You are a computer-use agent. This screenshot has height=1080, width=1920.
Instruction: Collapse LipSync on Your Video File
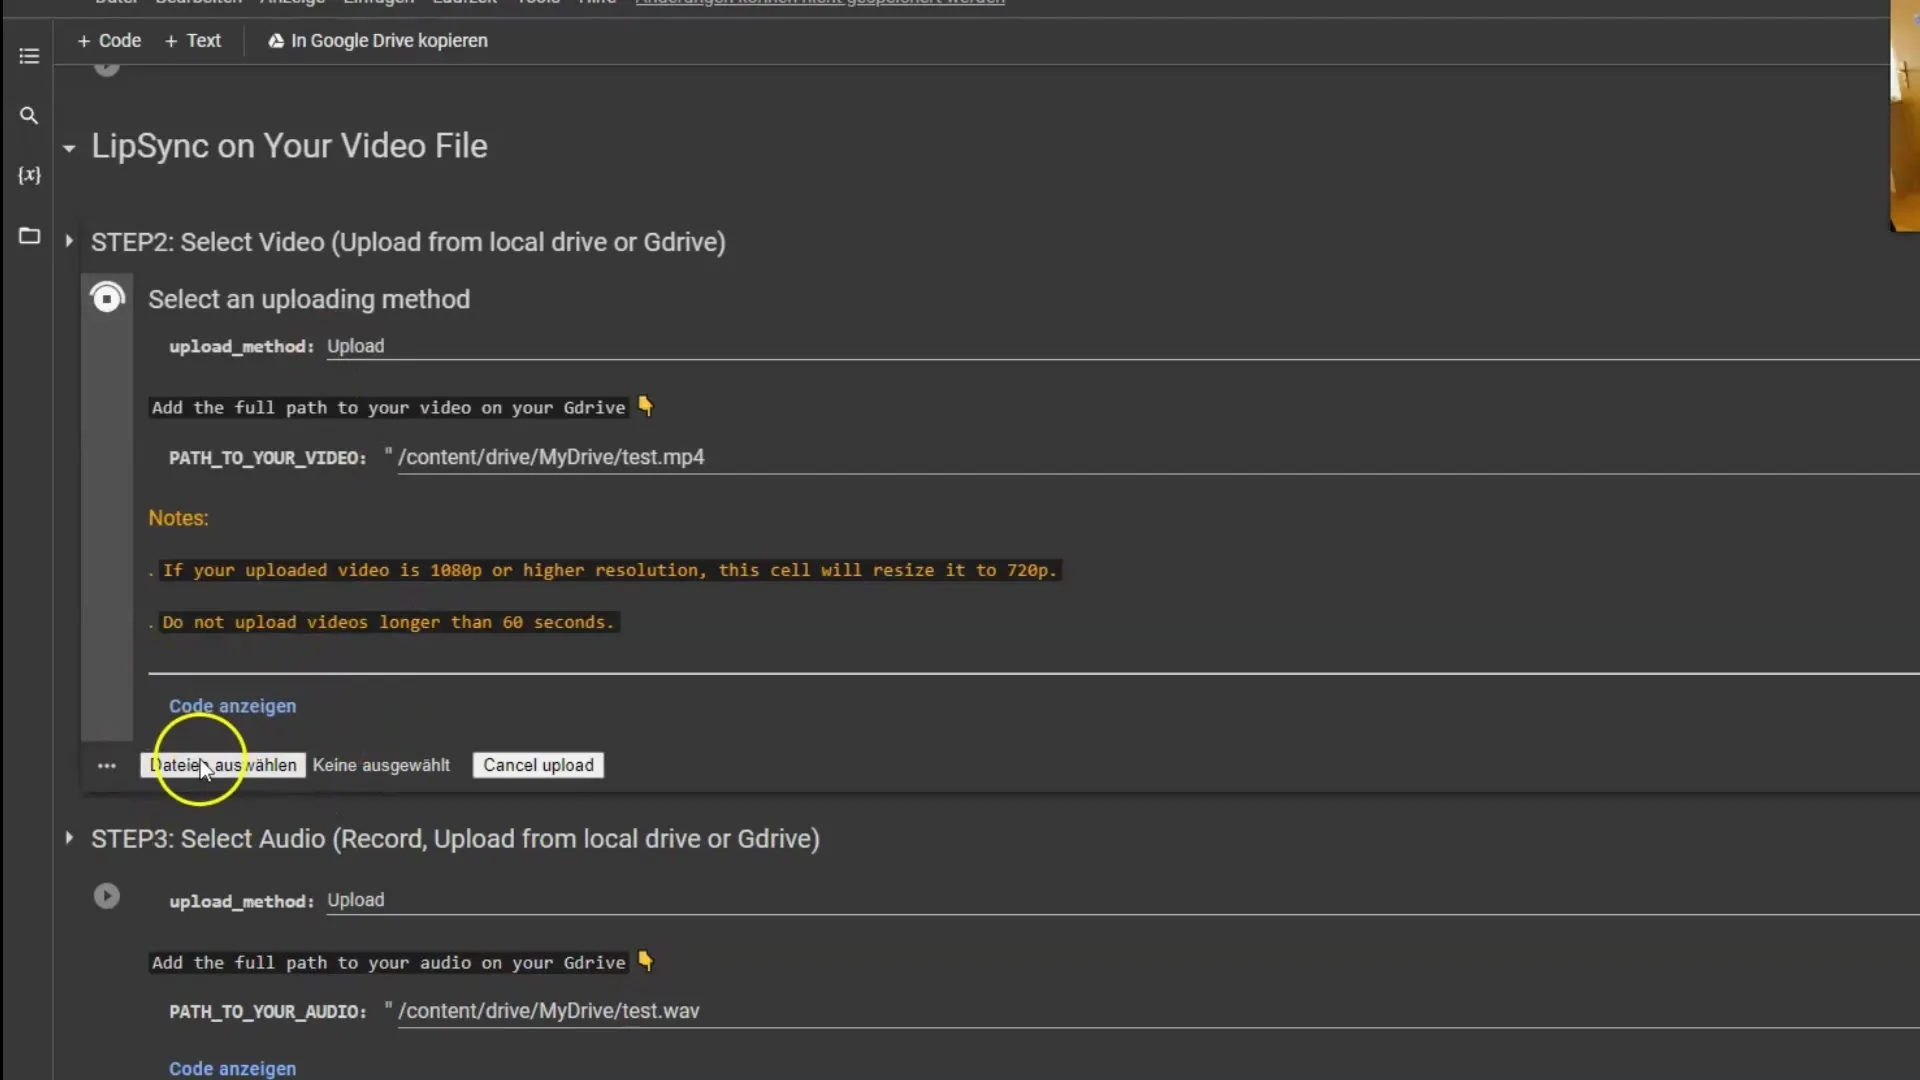(x=70, y=146)
